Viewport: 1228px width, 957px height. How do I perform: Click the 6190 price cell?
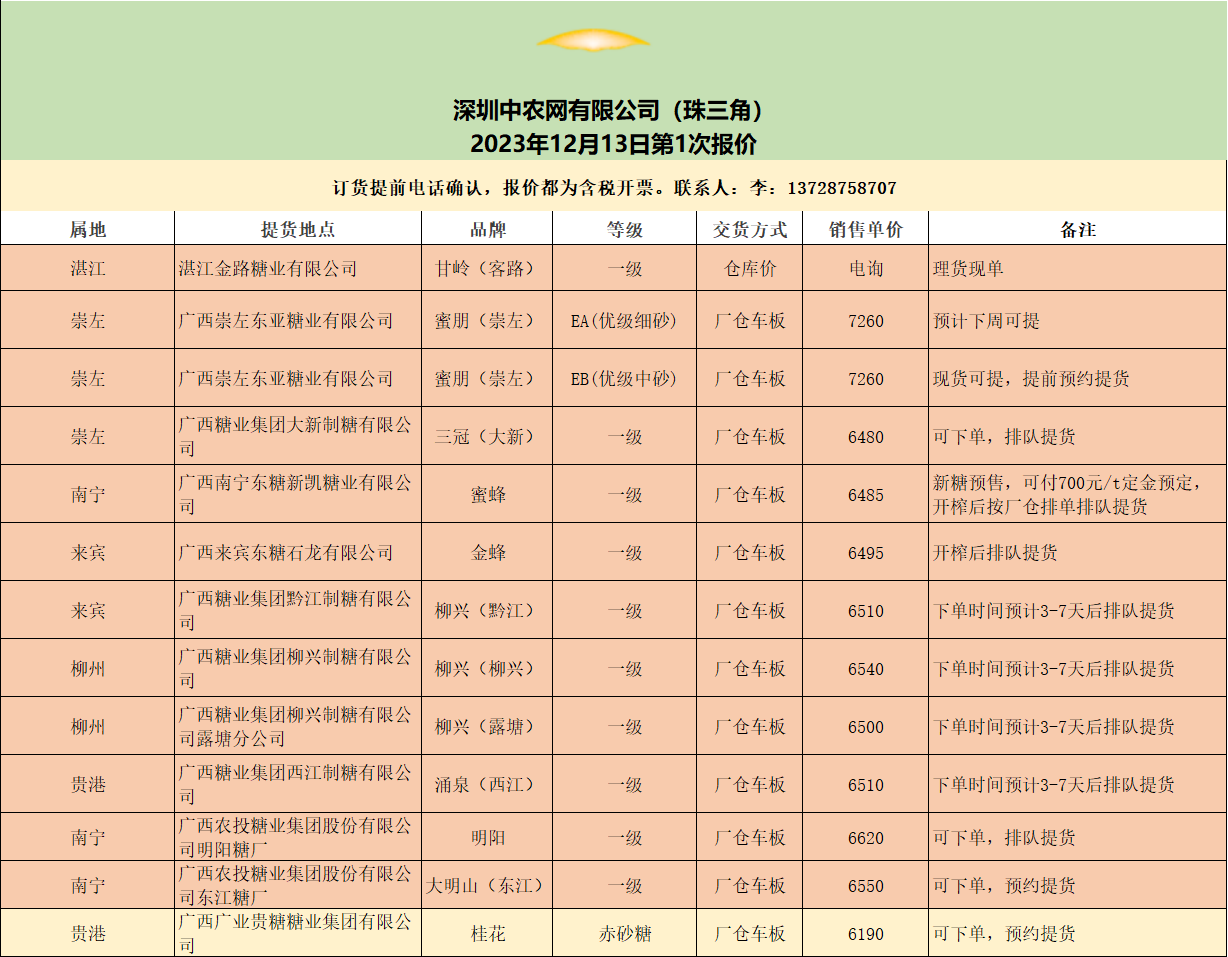tap(865, 934)
